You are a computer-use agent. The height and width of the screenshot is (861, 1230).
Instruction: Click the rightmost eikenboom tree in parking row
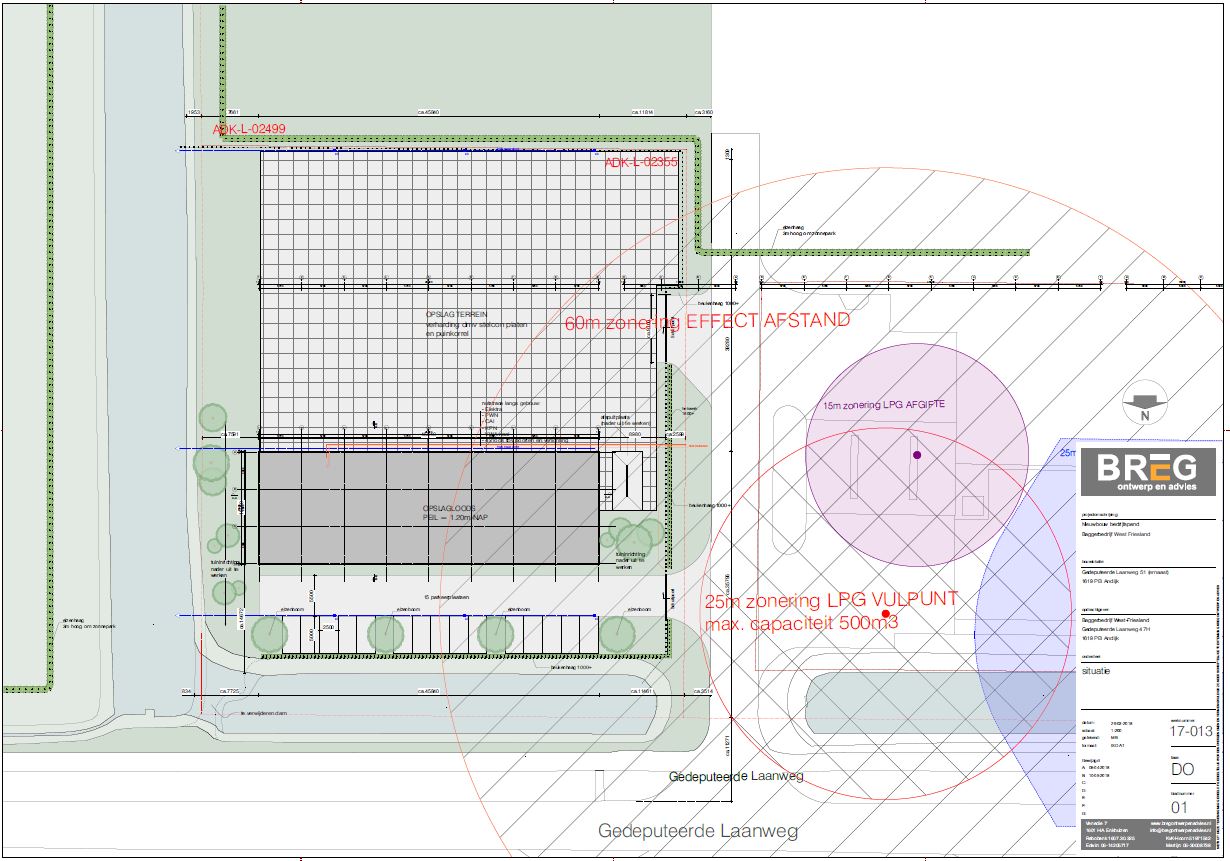click(618, 632)
